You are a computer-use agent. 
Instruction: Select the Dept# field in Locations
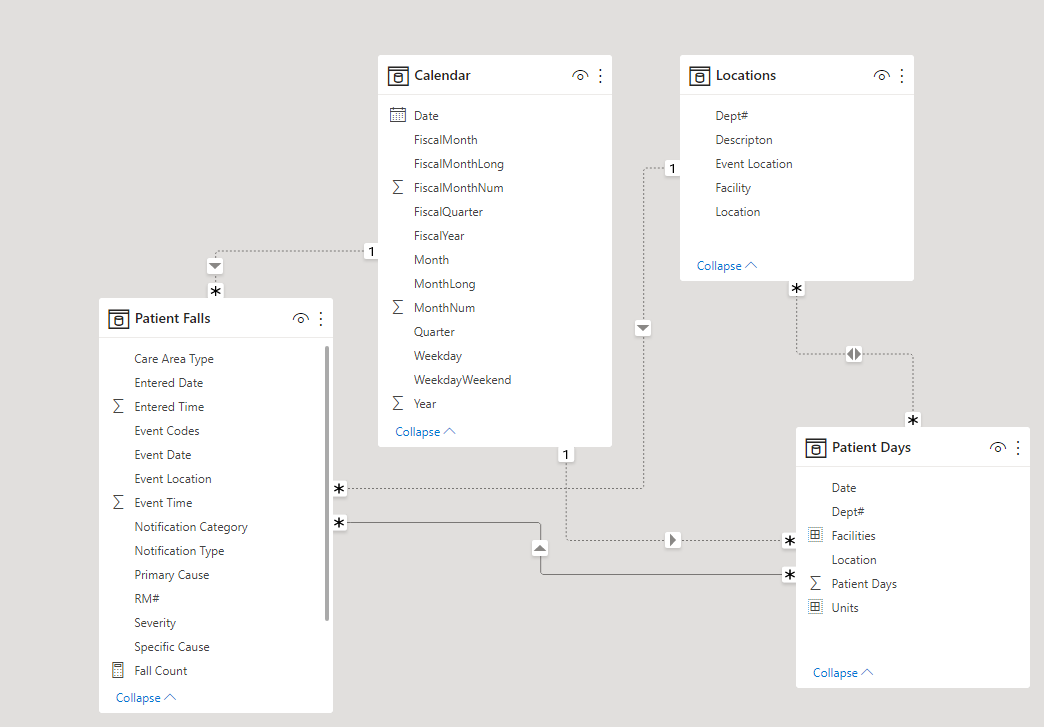pos(732,116)
